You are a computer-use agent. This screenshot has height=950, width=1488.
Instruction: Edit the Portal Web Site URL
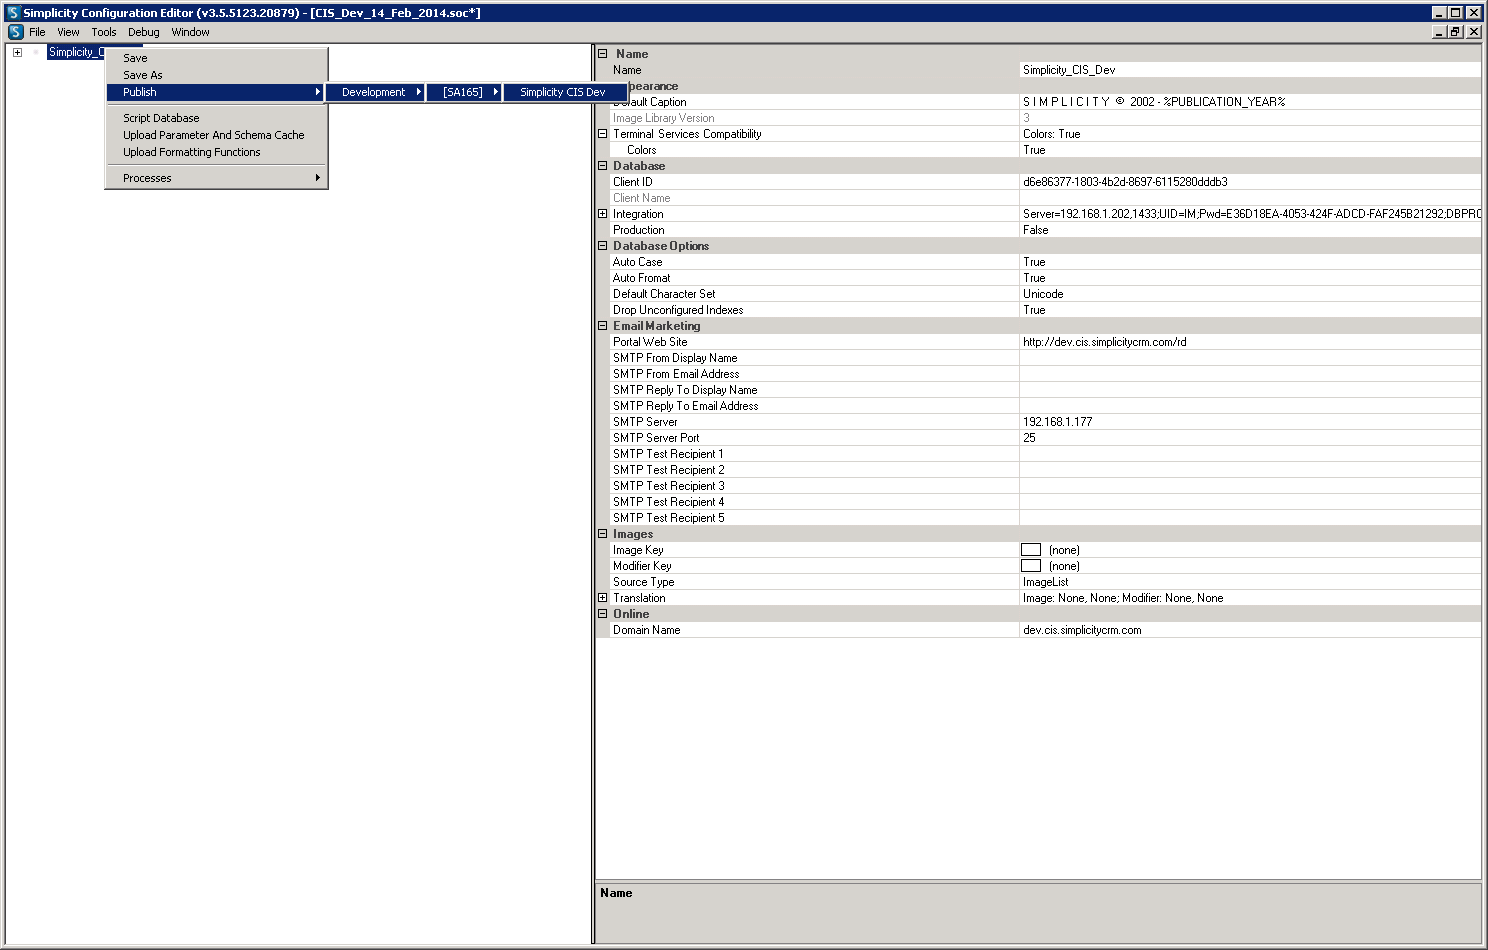(x=1250, y=342)
